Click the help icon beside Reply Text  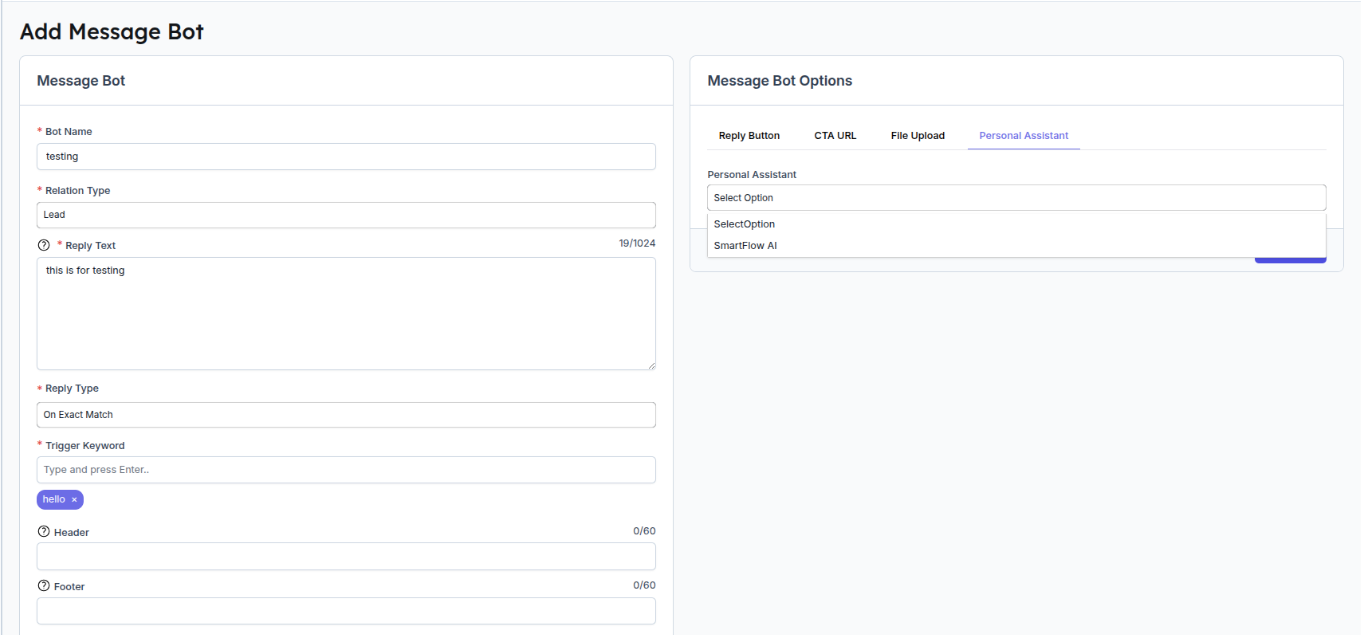click(43, 245)
